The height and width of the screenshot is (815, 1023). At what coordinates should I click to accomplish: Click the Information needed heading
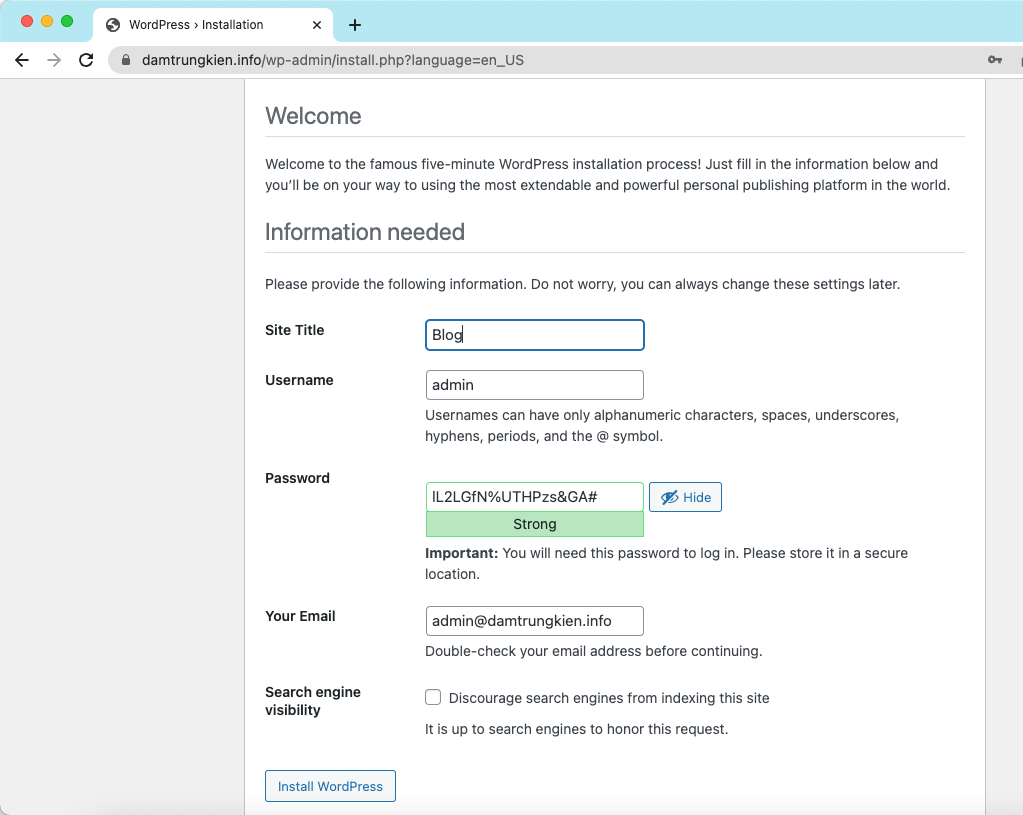365,232
